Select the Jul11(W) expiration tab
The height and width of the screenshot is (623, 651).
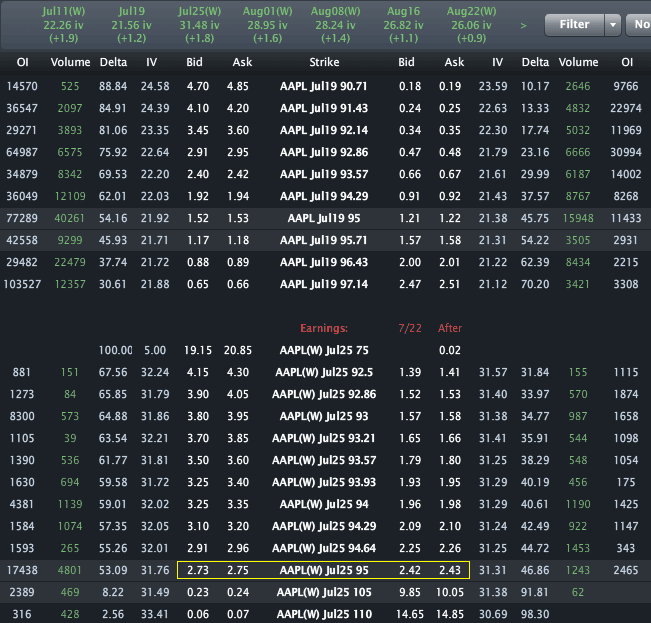click(64, 25)
